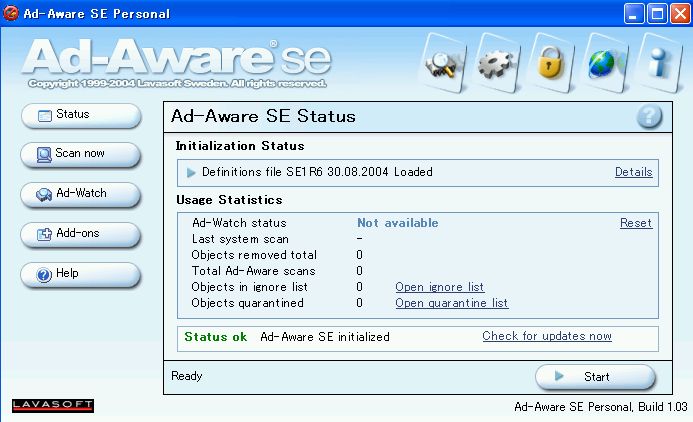
Task: Open settings via the gear icon
Action: pyautogui.click(x=496, y=63)
